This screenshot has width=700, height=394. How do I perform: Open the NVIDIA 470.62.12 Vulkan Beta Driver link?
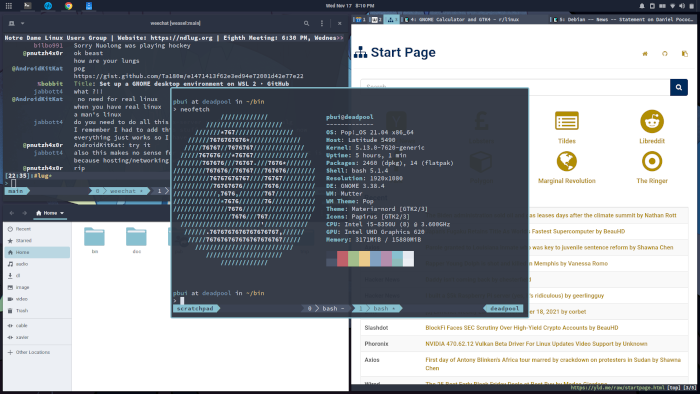[536, 344]
